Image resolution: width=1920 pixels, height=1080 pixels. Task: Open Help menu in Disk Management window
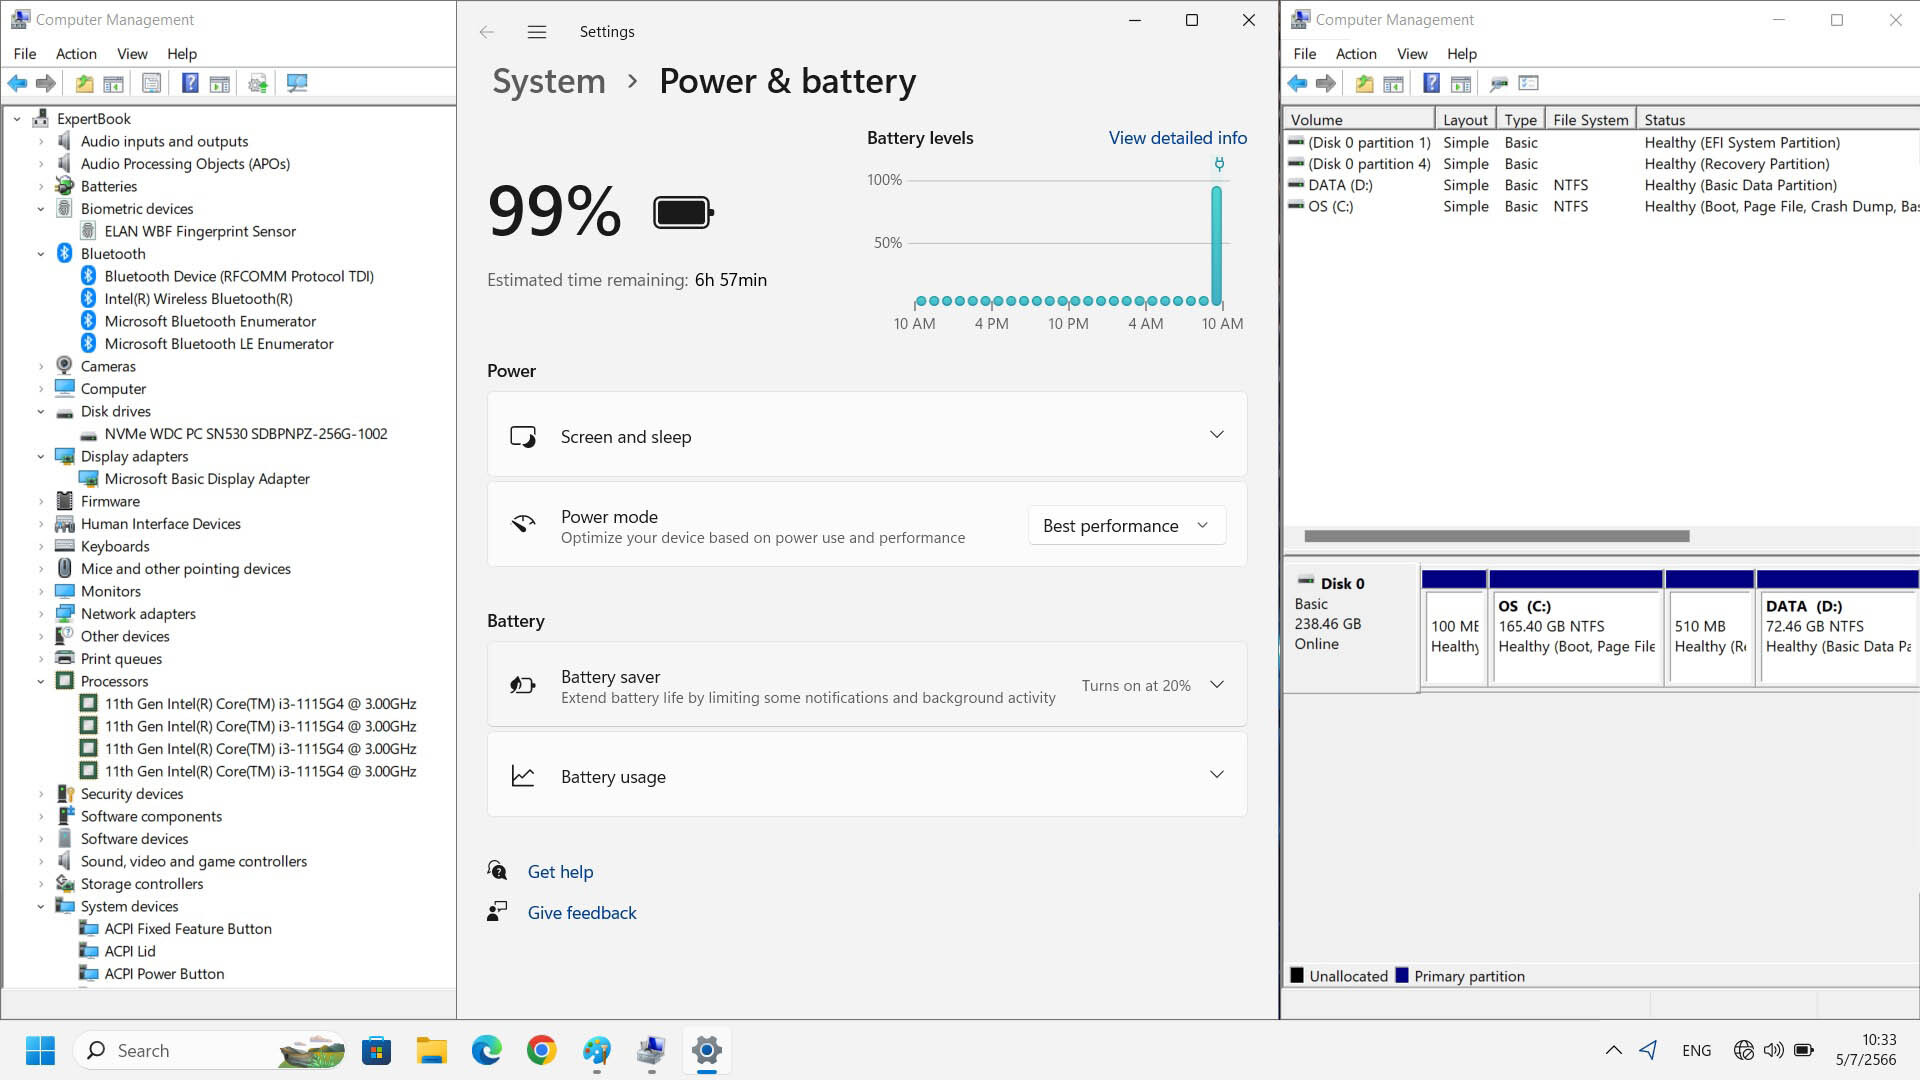point(1461,54)
